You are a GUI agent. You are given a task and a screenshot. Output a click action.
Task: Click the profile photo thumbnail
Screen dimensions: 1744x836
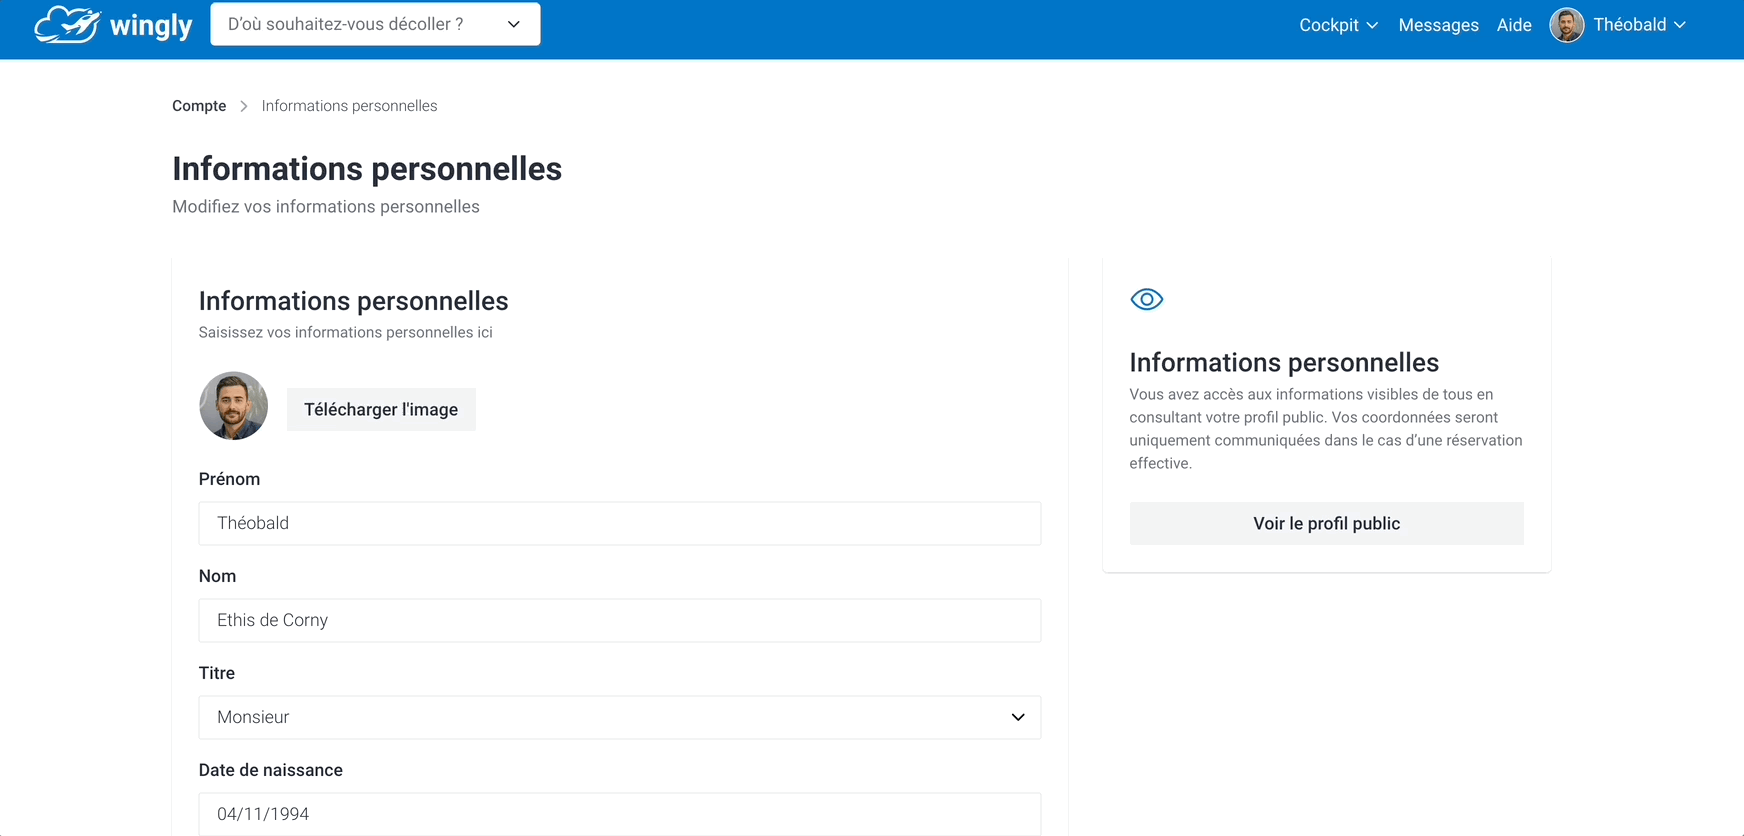(x=234, y=406)
